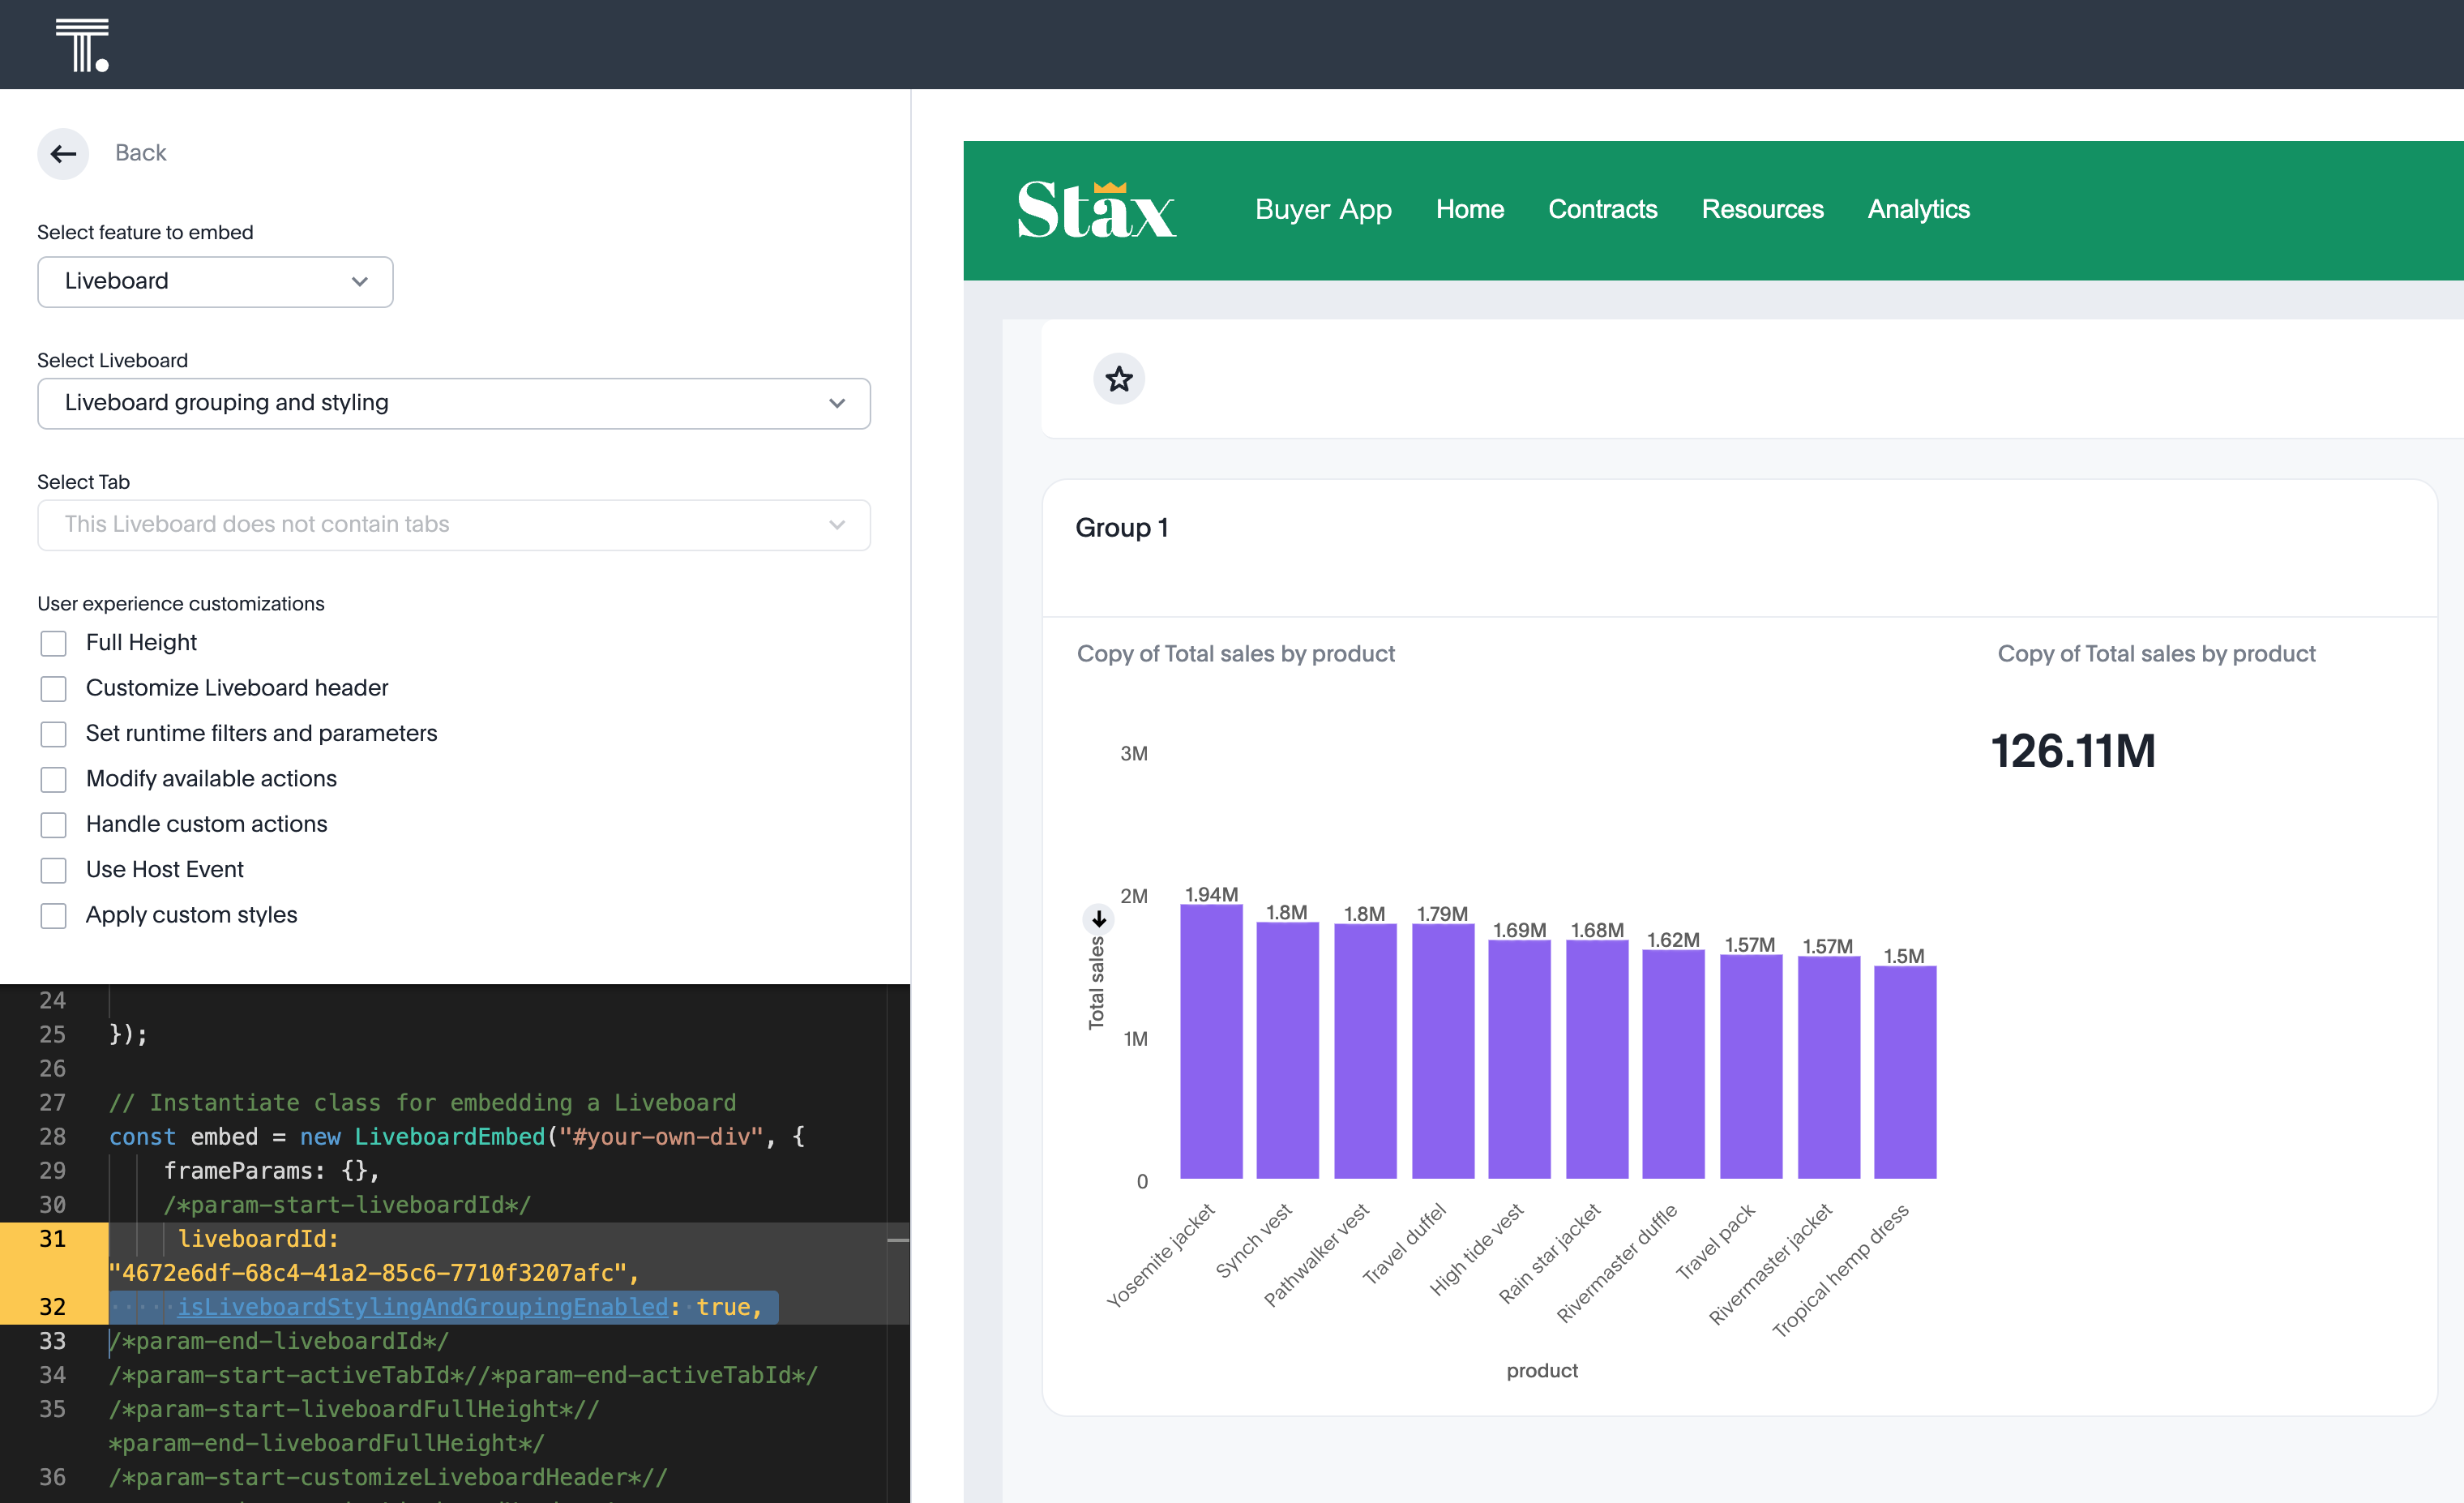The image size is (2464, 1503).
Task: Expand the Select Liveboard dropdown
Action: pos(453,403)
